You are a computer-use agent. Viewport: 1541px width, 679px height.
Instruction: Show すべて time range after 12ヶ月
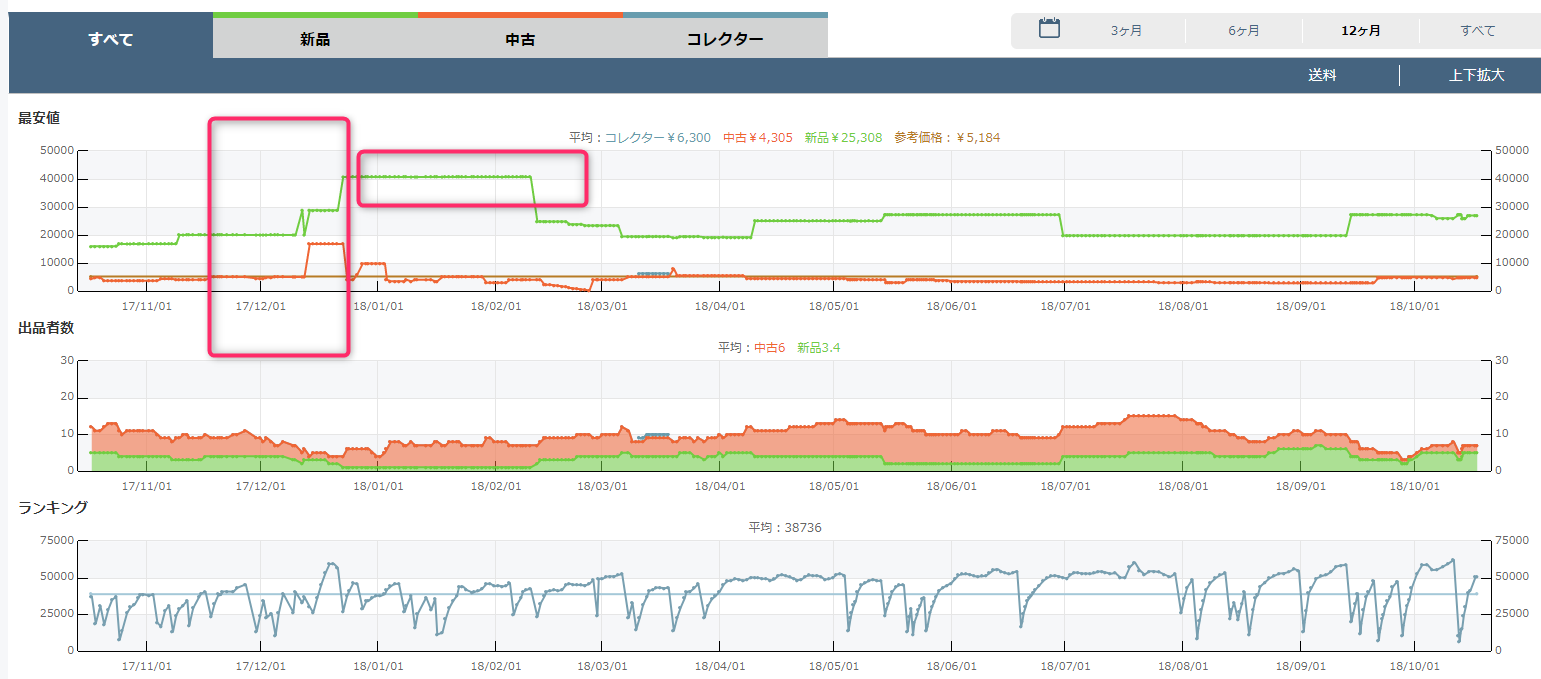coord(1477,31)
